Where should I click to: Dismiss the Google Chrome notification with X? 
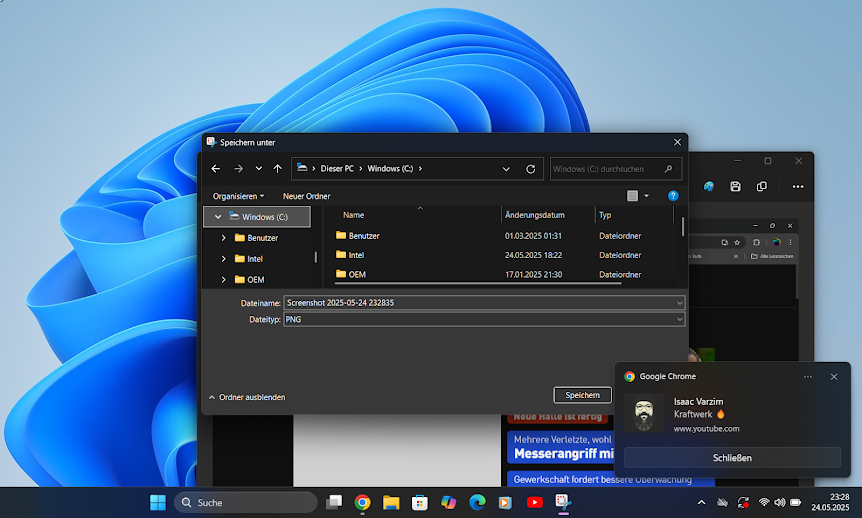834,377
